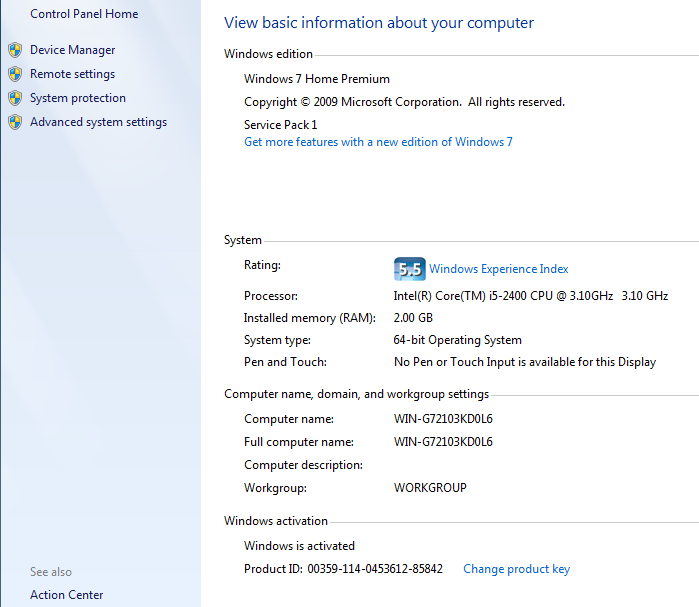The image size is (699, 607).
Task: Click the shield icon beside Device Manager
Action: [15, 50]
